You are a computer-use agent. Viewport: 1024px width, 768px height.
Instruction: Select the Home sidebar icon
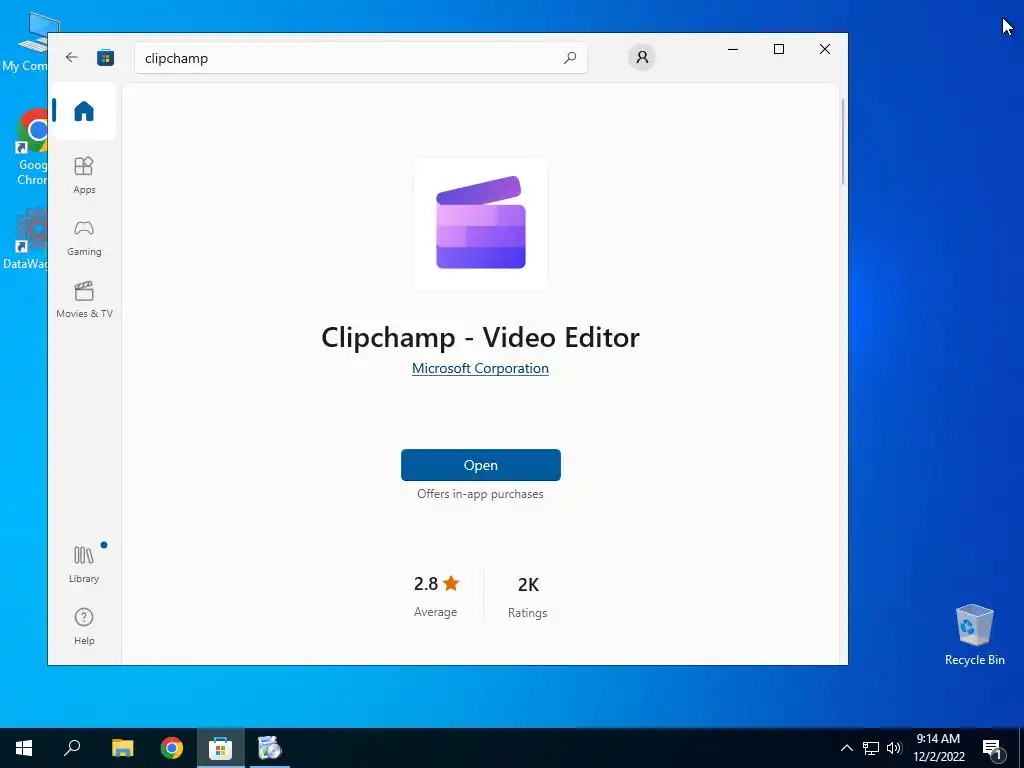pyautogui.click(x=84, y=111)
